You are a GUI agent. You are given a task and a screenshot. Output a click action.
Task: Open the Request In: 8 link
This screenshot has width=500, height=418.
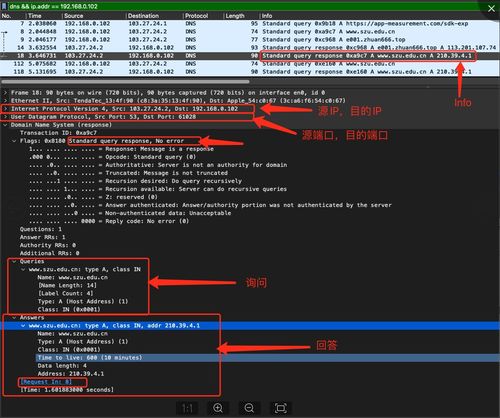[46, 382]
